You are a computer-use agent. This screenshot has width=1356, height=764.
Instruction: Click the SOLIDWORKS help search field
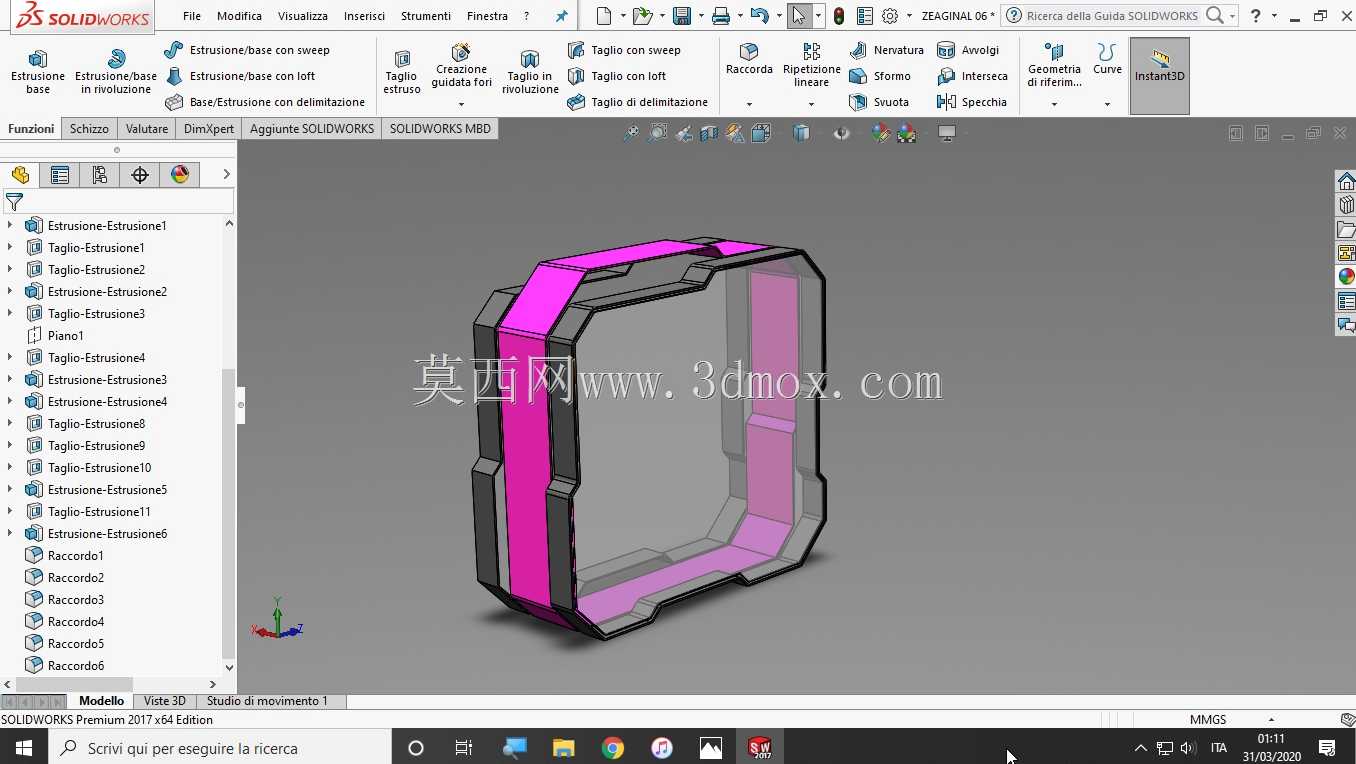pyautogui.click(x=1113, y=16)
